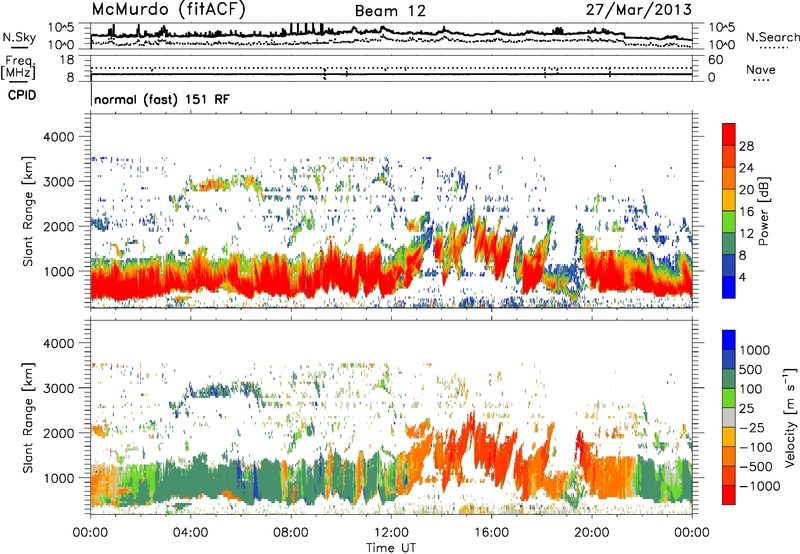
Task: Click the "Velocity [m s-1]" color bar title
Action: tap(790, 417)
